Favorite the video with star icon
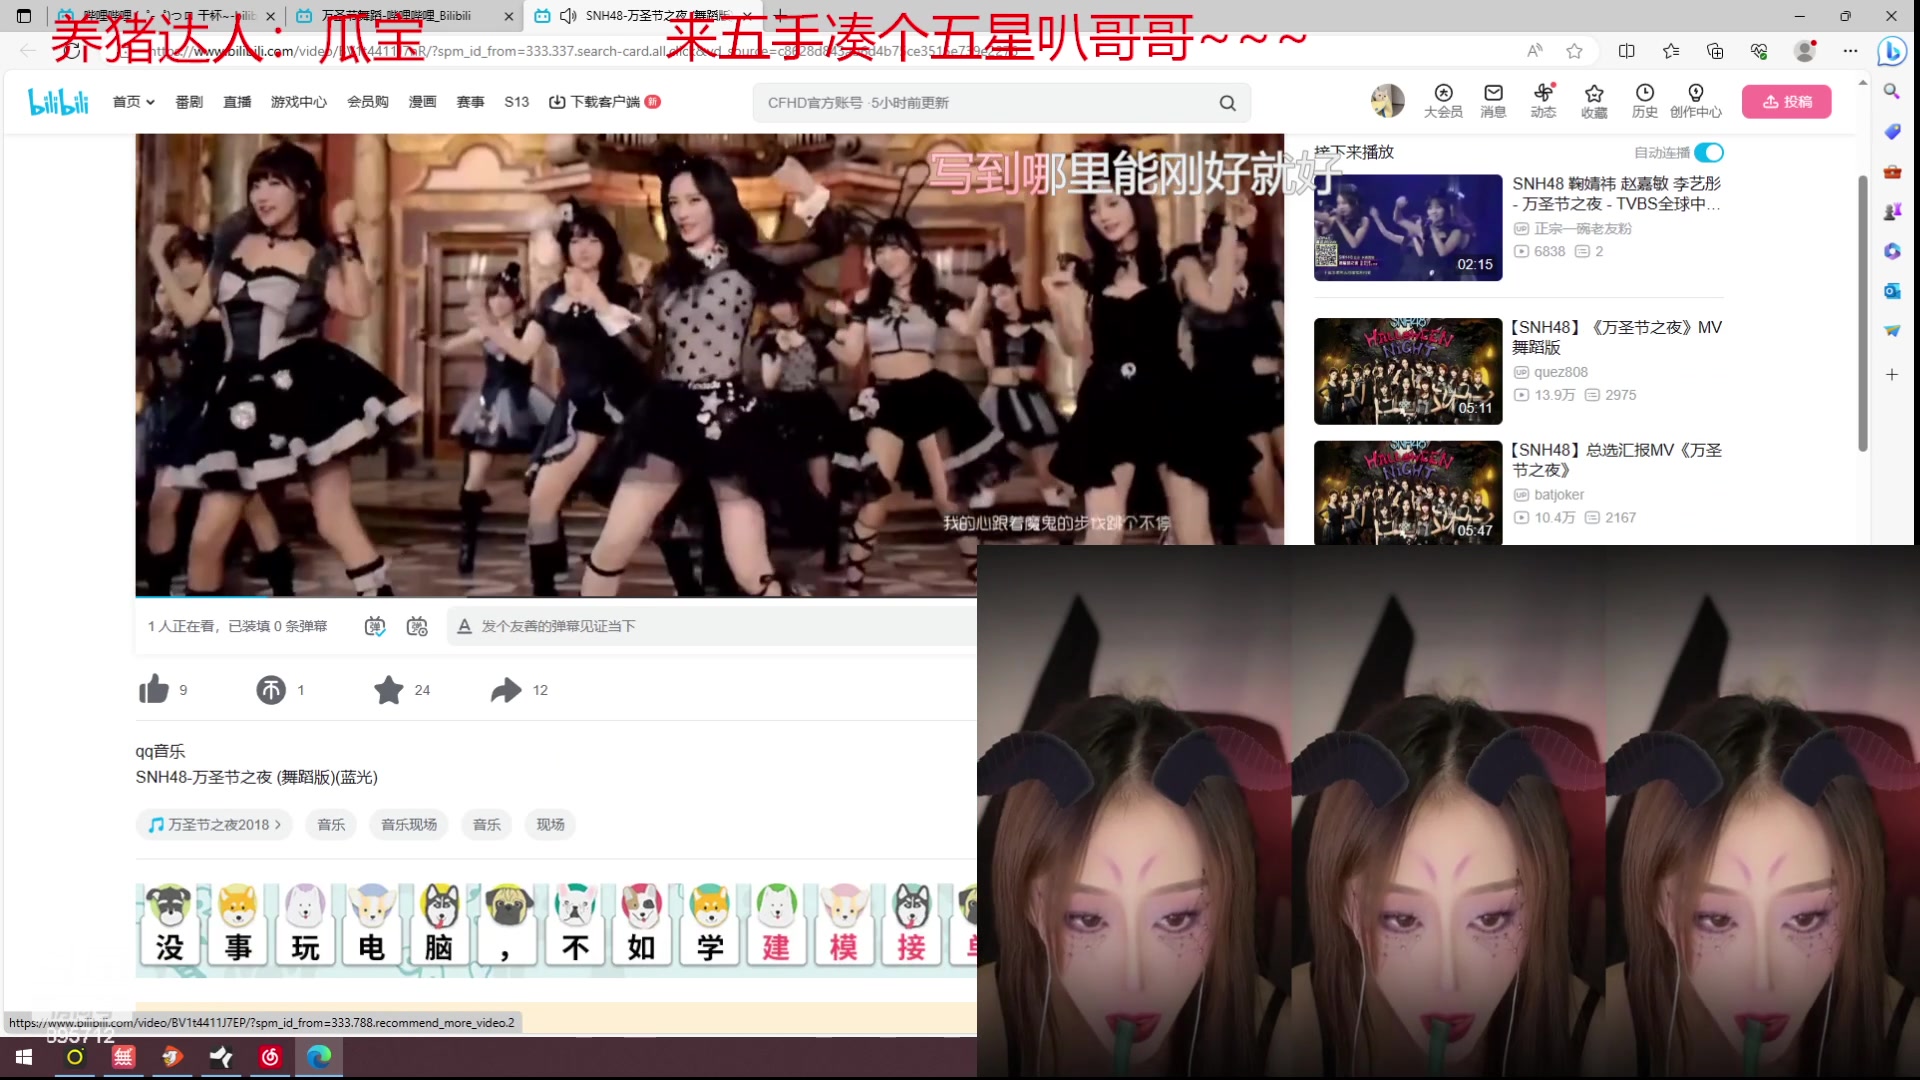Viewport: 1920px width, 1080px height. (389, 690)
